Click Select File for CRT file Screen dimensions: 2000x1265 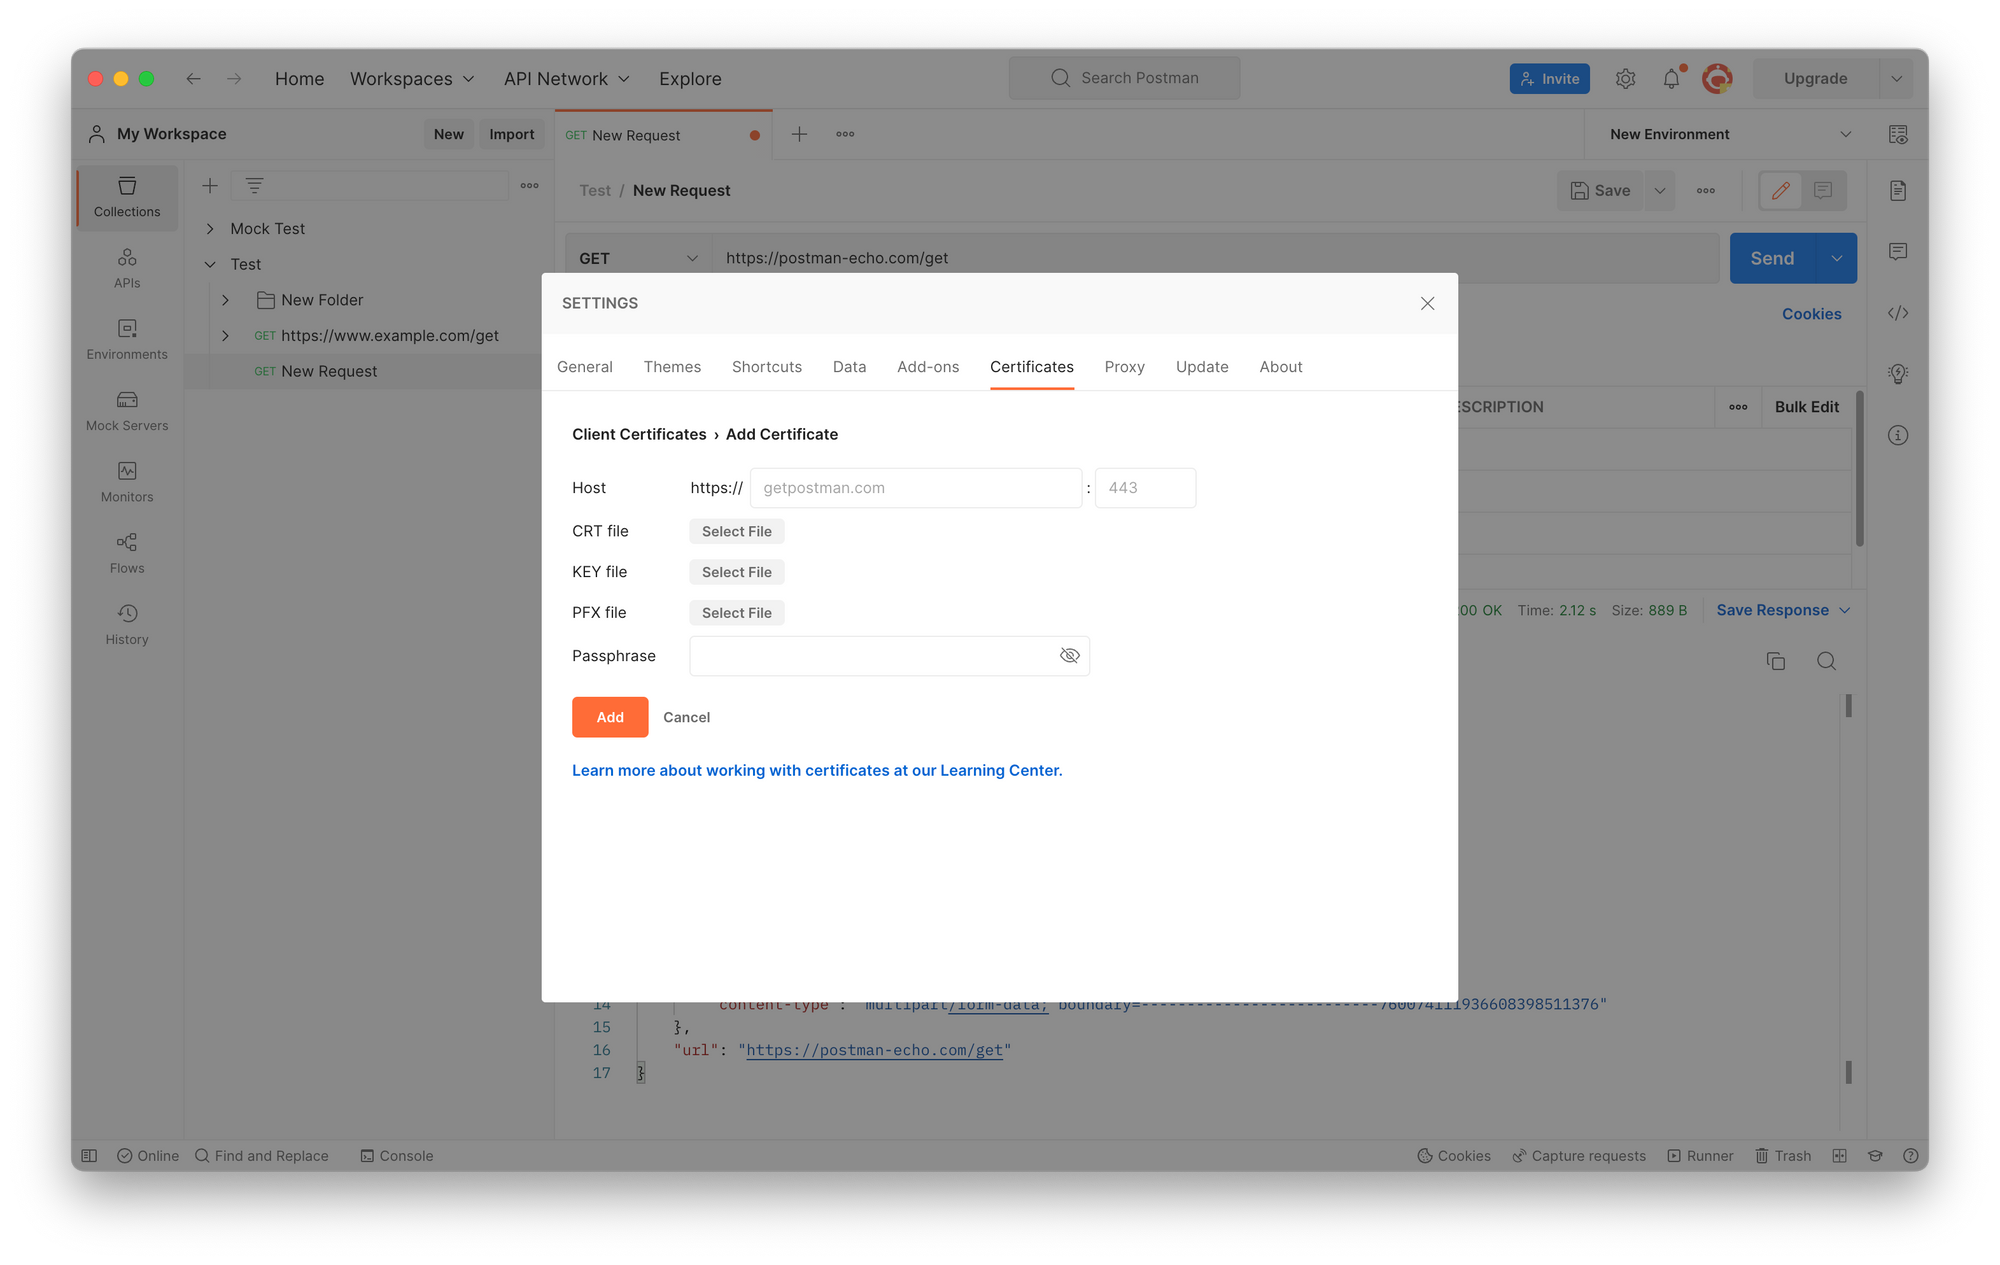[x=736, y=530]
